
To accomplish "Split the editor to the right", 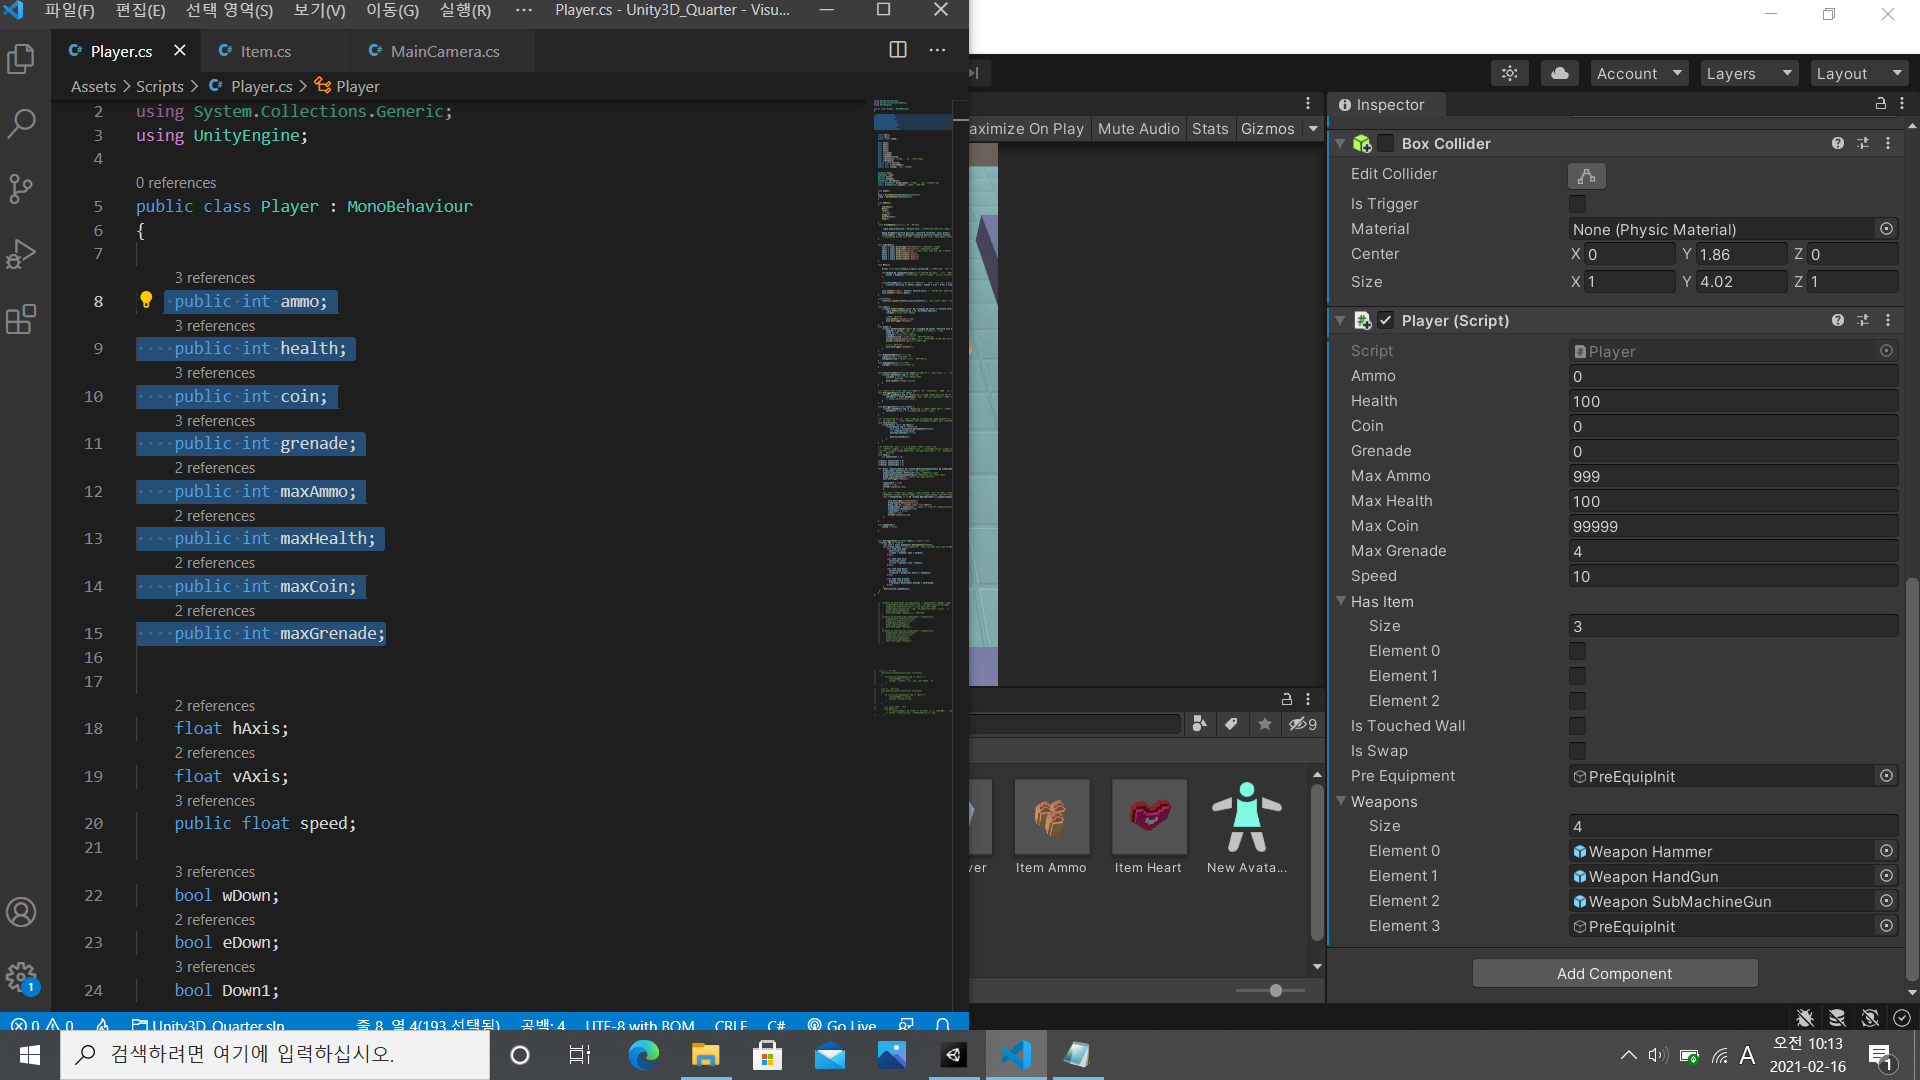I will coord(897,50).
